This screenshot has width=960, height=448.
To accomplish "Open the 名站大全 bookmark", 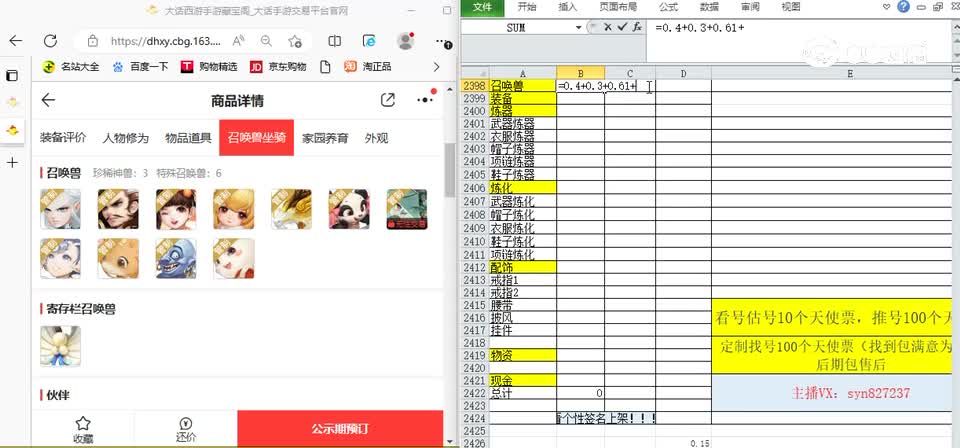I will tap(72, 67).
